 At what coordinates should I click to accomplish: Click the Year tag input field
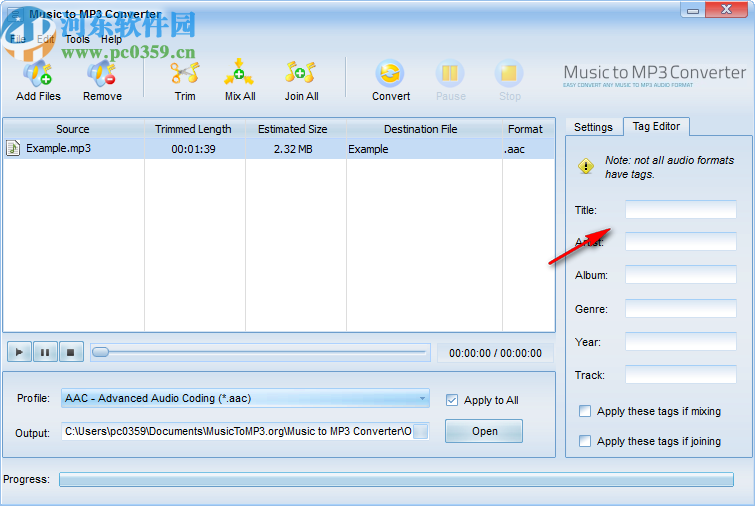coord(681,342)
